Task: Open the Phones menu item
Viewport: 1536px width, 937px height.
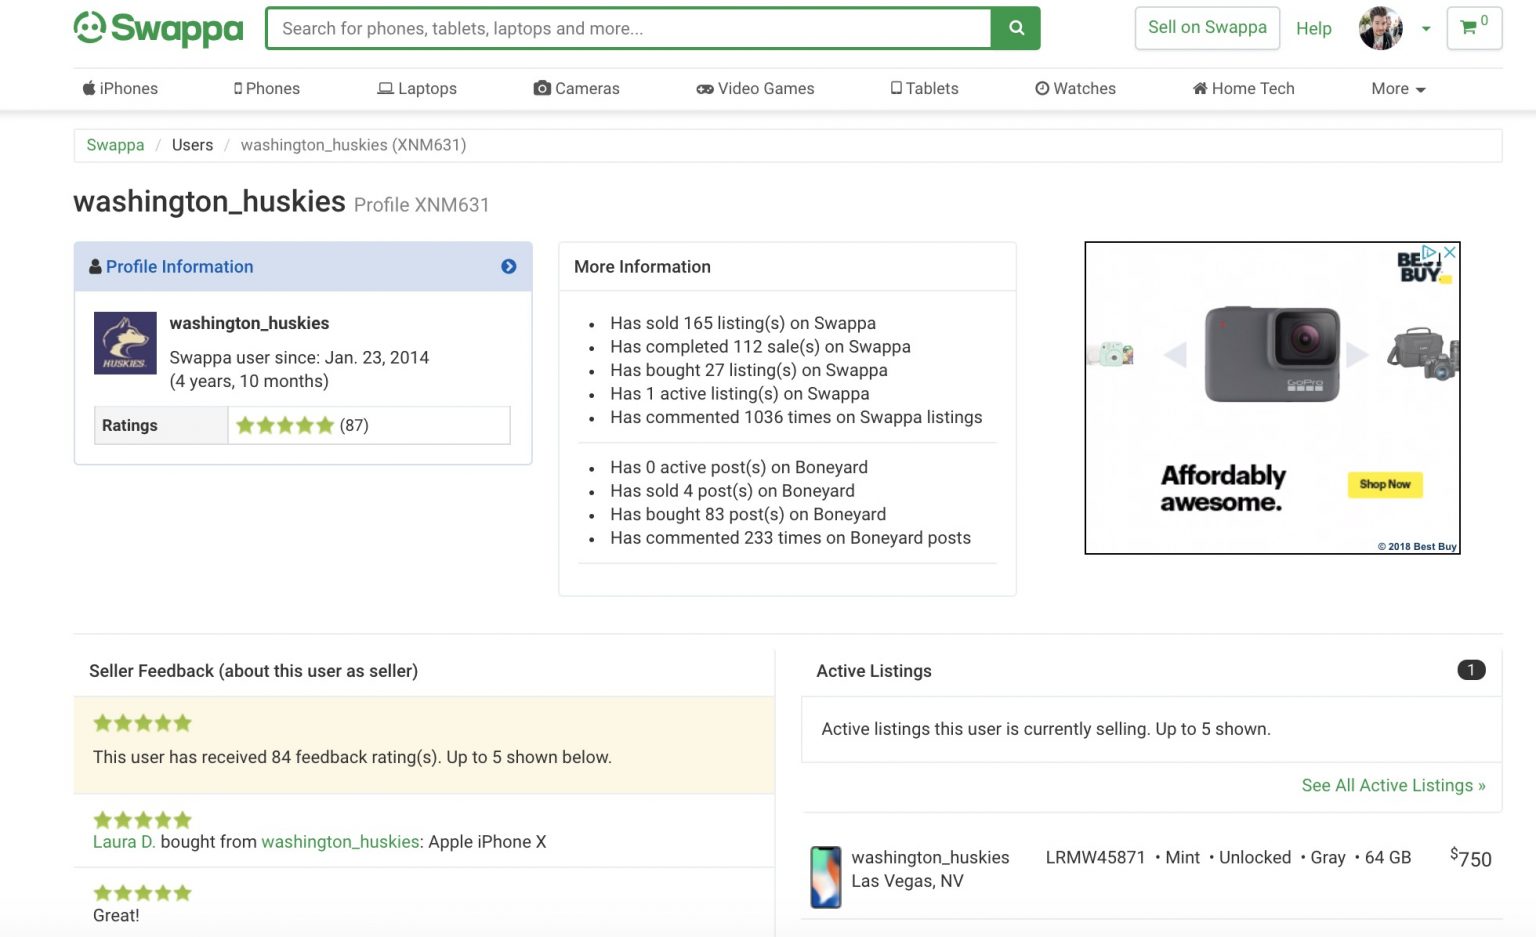Action: click(266, 88)
